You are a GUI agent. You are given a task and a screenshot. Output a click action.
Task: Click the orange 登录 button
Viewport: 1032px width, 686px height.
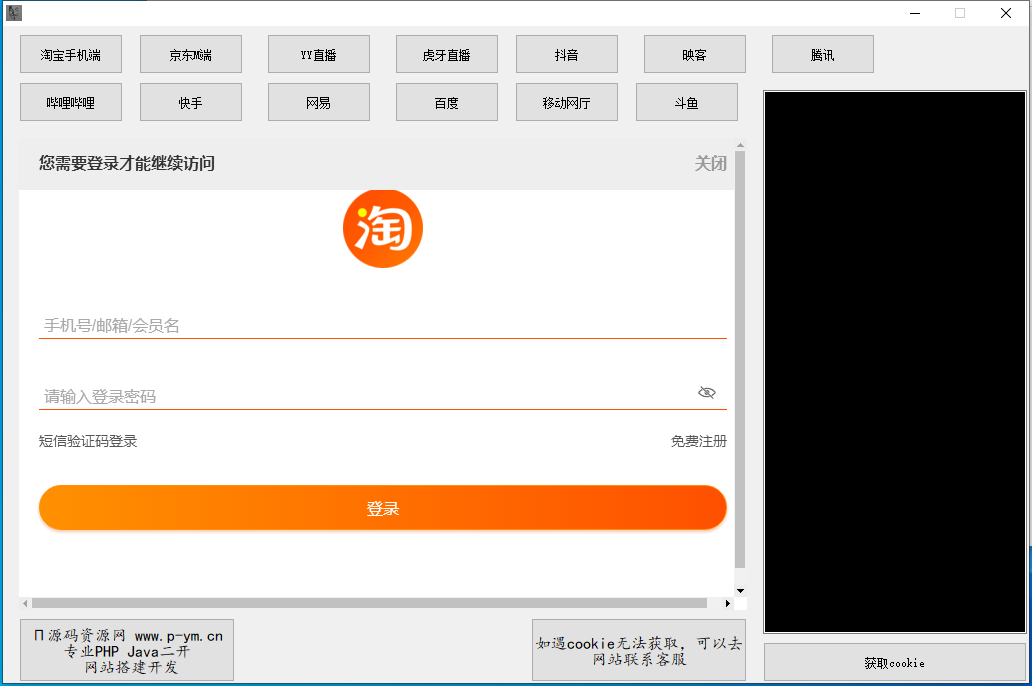tap(382, 508)
